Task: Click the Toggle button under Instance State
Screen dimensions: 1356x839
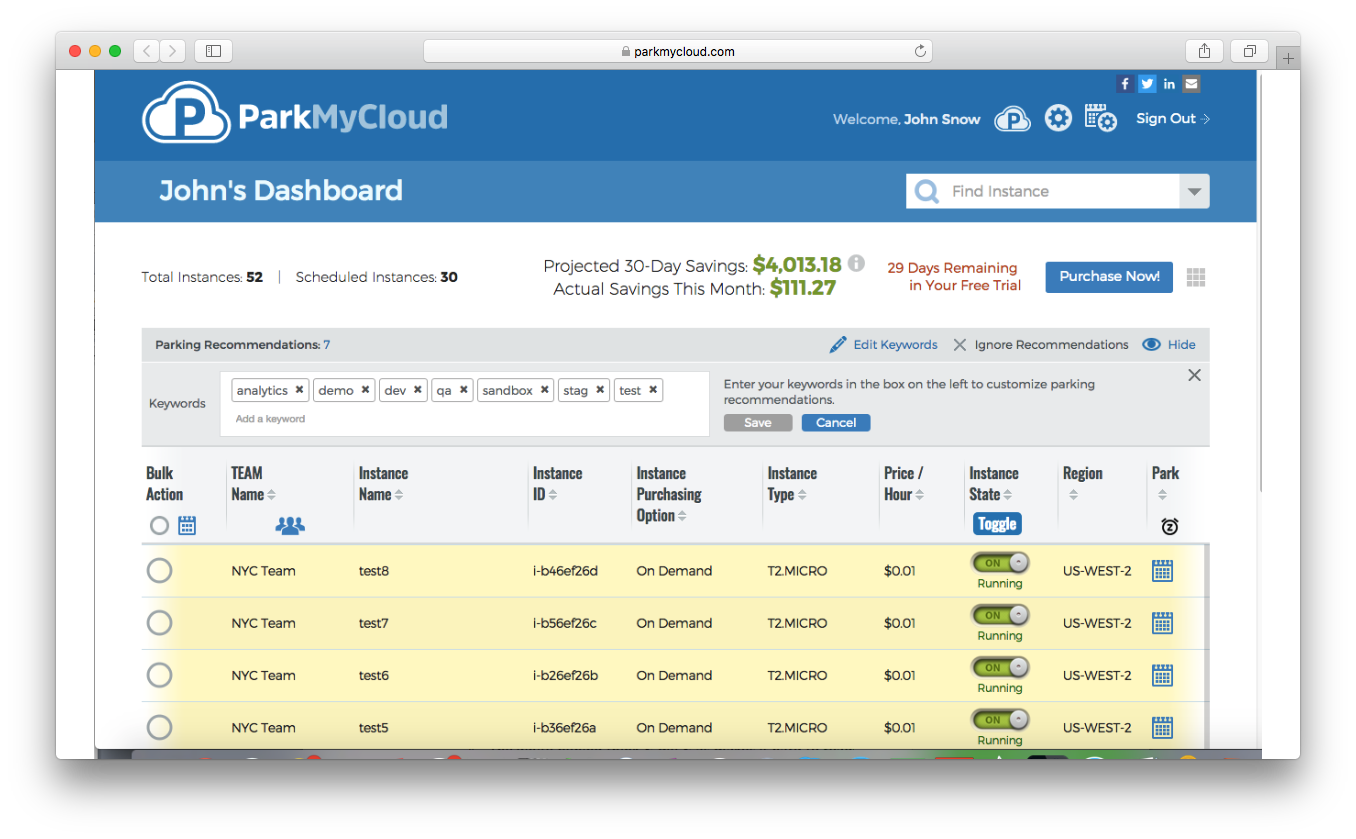Action: 997,524
